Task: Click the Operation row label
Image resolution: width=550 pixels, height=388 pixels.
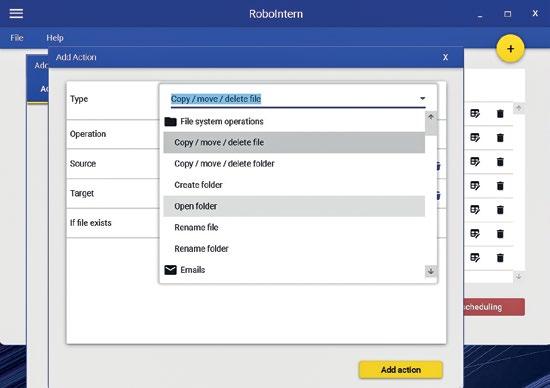Action: (x=88, y=134)
